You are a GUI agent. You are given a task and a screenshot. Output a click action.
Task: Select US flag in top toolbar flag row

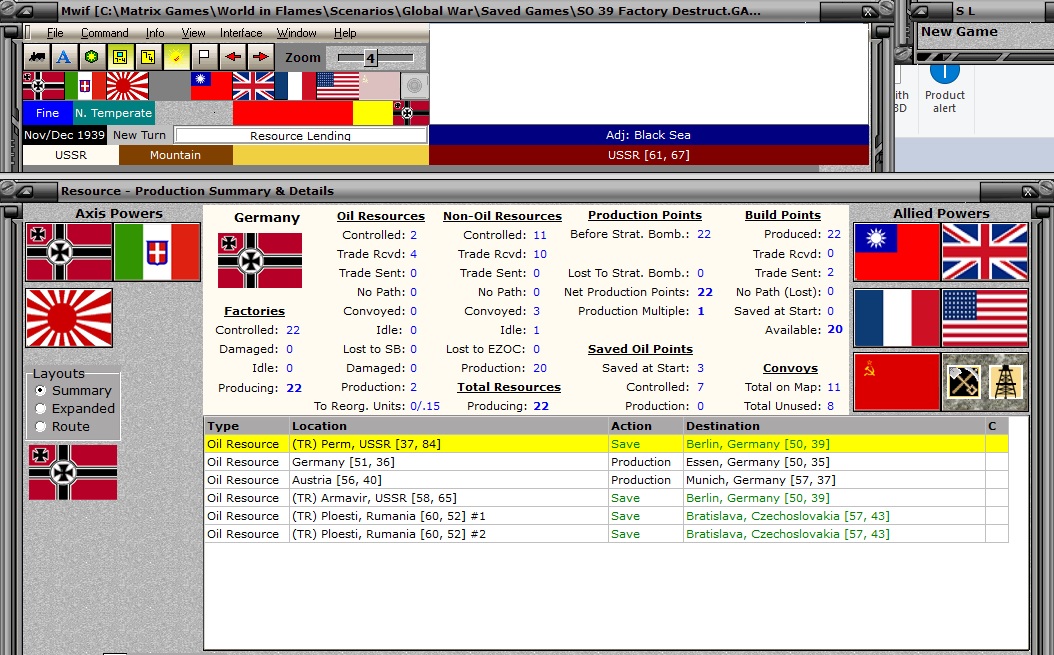[x=337, y=86]
